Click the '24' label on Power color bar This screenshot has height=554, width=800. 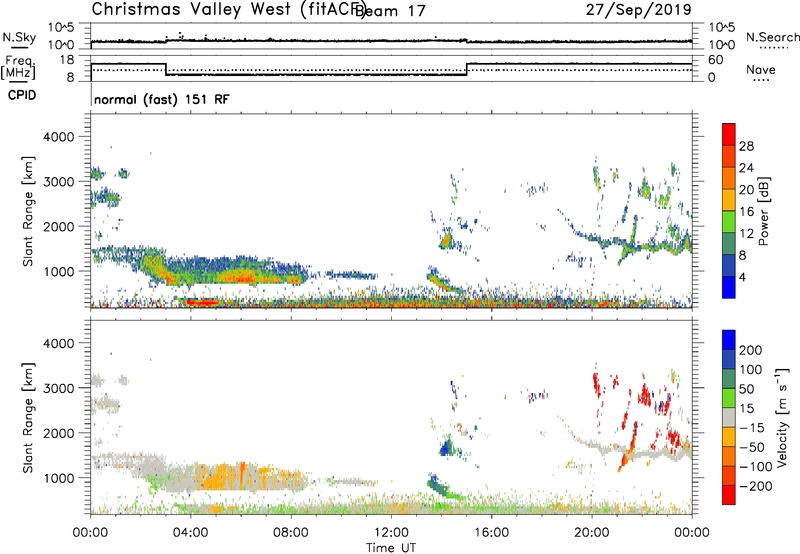click(746, 168)
